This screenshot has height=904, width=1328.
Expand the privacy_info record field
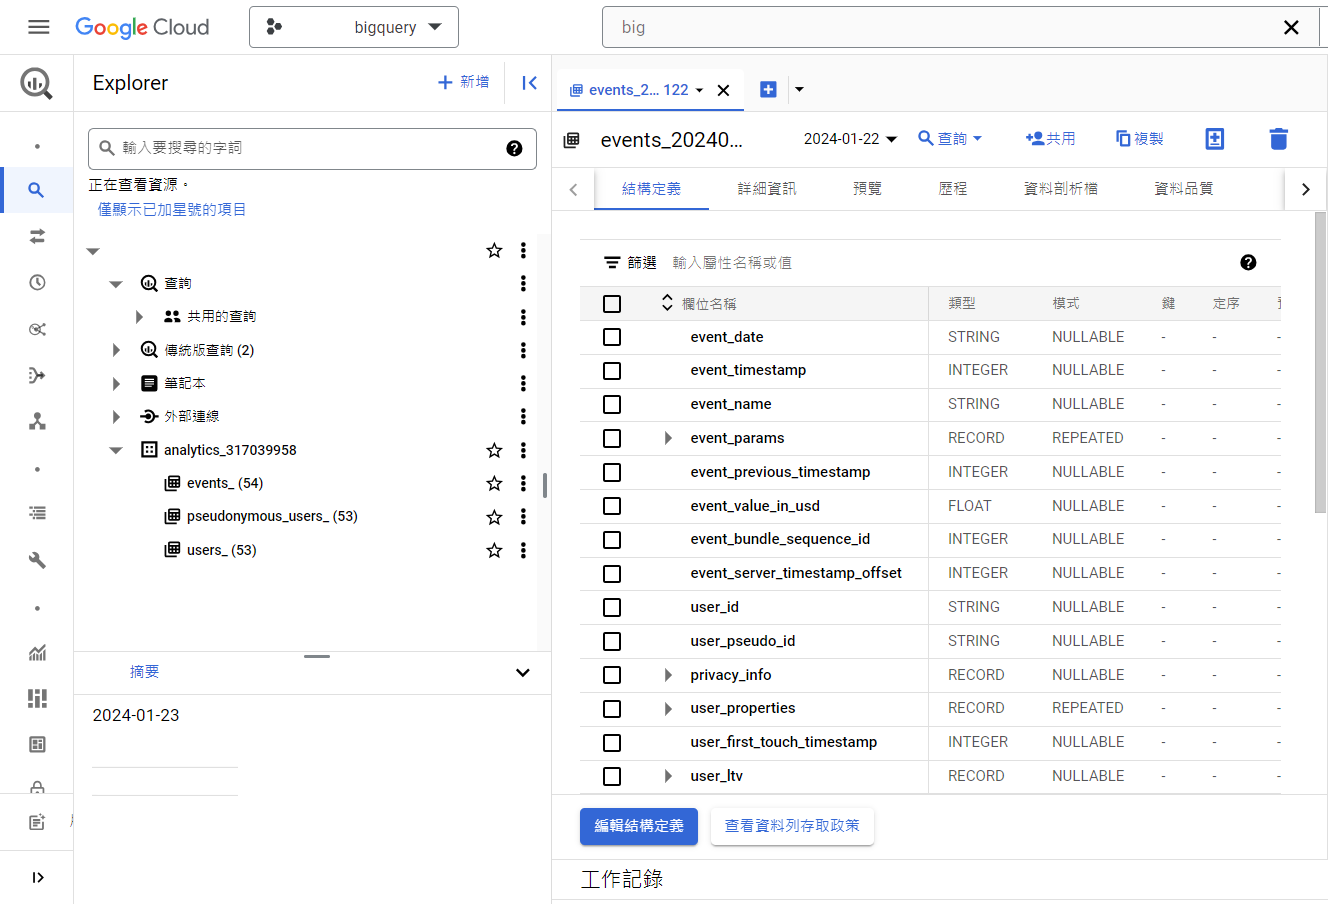coord(668,675)
